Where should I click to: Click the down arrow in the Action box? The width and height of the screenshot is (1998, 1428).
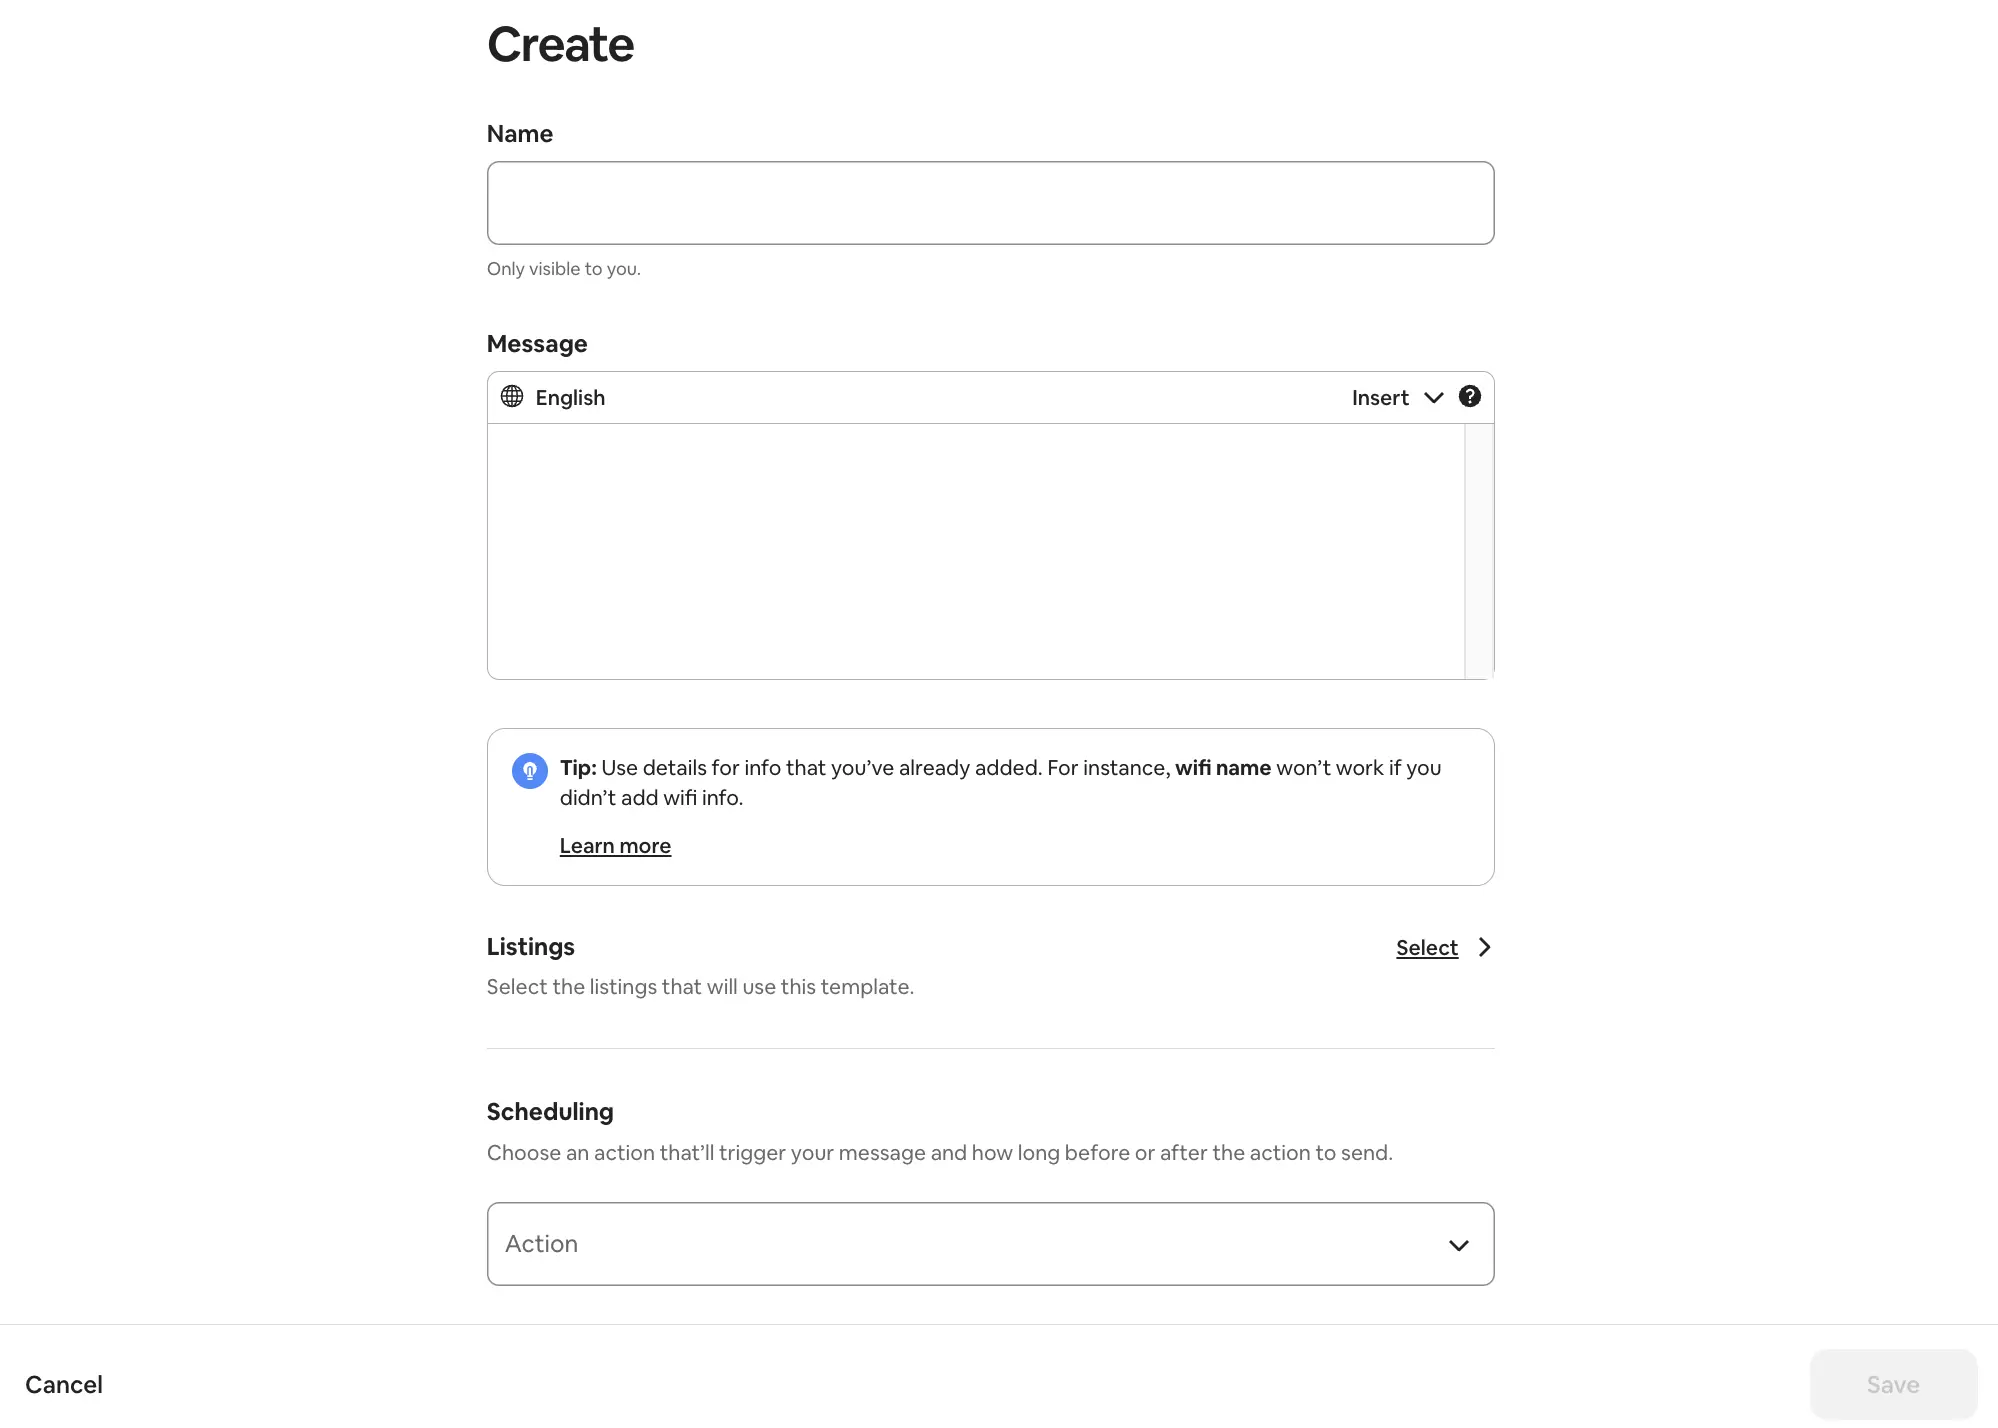point(1458,1245)
